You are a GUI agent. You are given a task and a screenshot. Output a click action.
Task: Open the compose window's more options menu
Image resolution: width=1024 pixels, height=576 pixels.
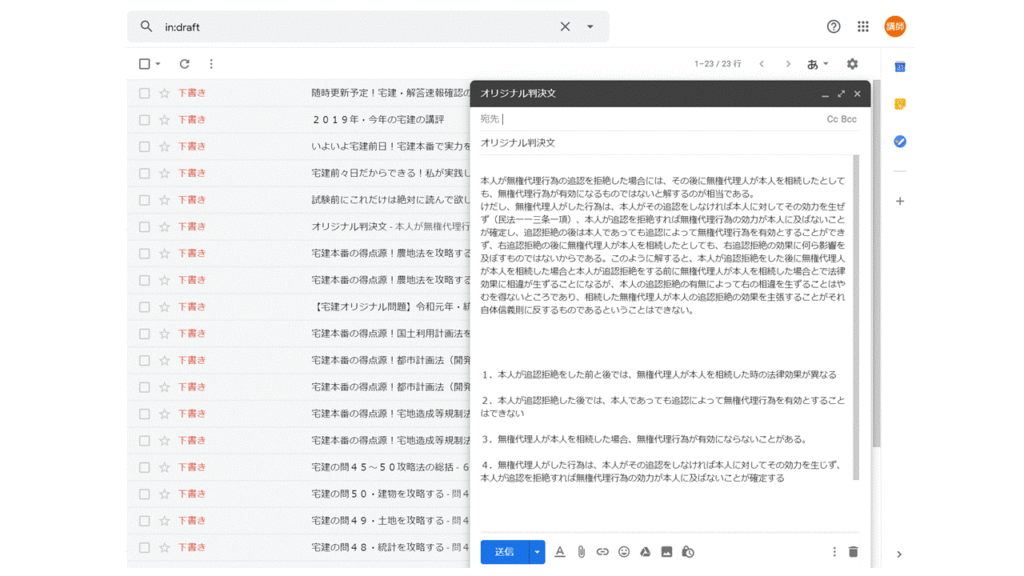834,552
